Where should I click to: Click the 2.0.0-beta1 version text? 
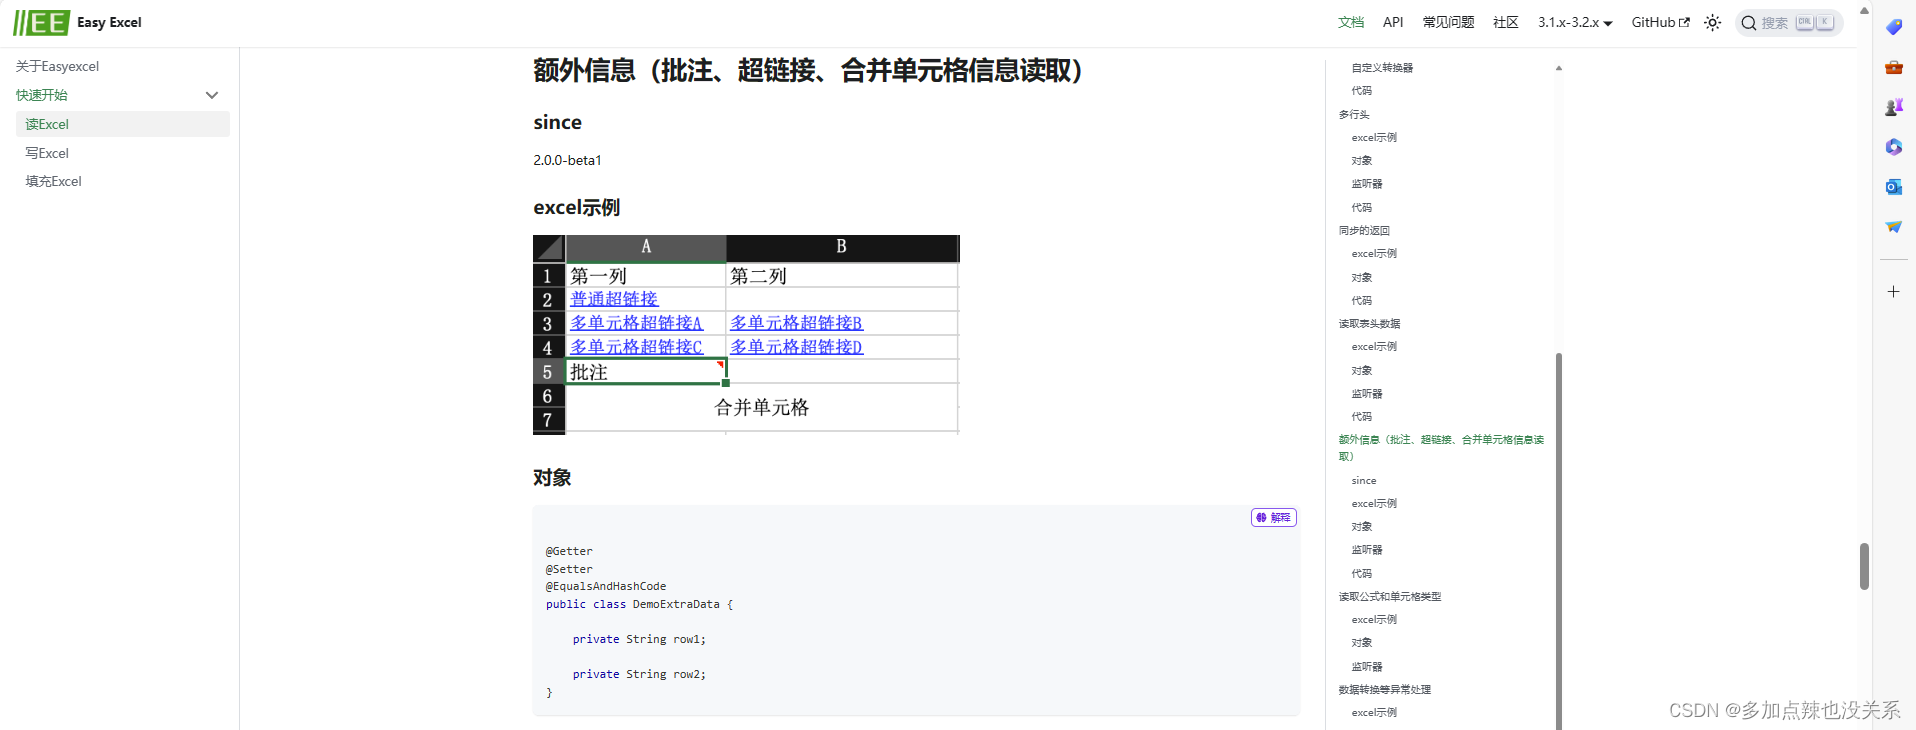pyautogui.click(x=567, y=160)
